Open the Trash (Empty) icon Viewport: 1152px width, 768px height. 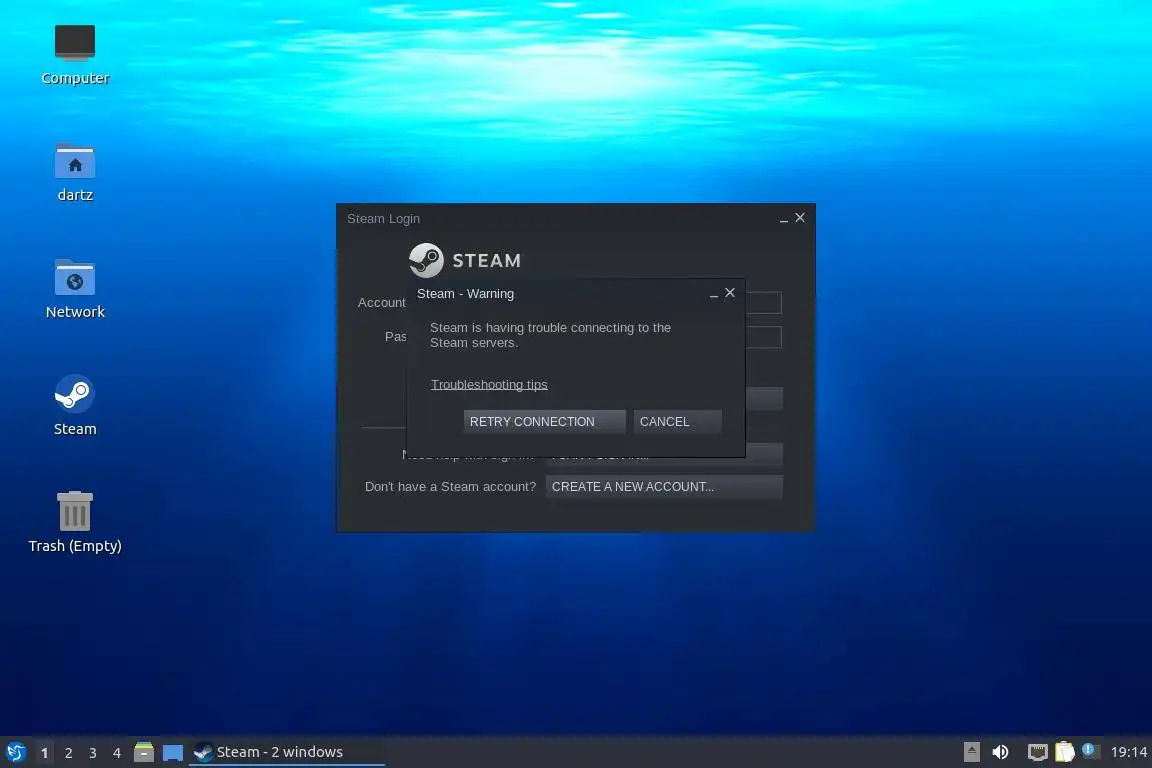(x=75, y=522)
